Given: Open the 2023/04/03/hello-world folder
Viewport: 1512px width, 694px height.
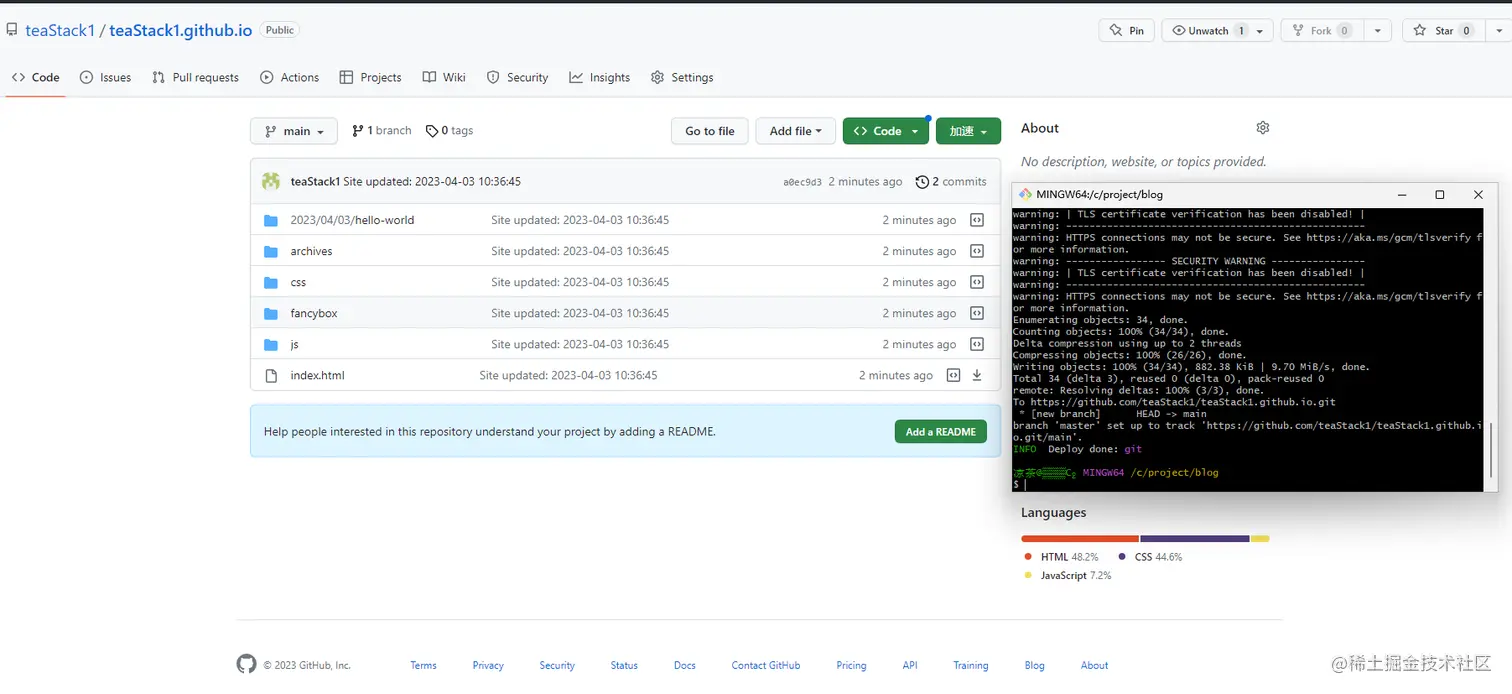Looking at the screenshot, I should click(352, 220).
